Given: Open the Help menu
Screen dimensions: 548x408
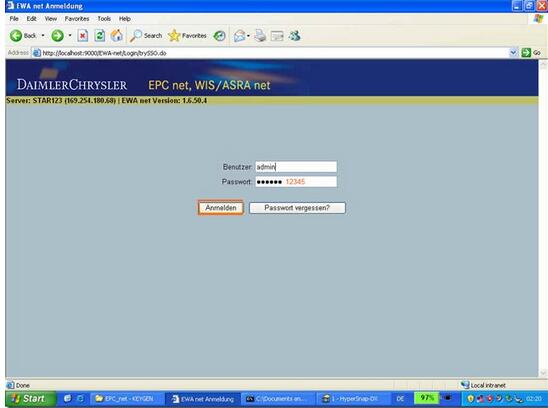Looking at the screenshot, I should (125, 19).
